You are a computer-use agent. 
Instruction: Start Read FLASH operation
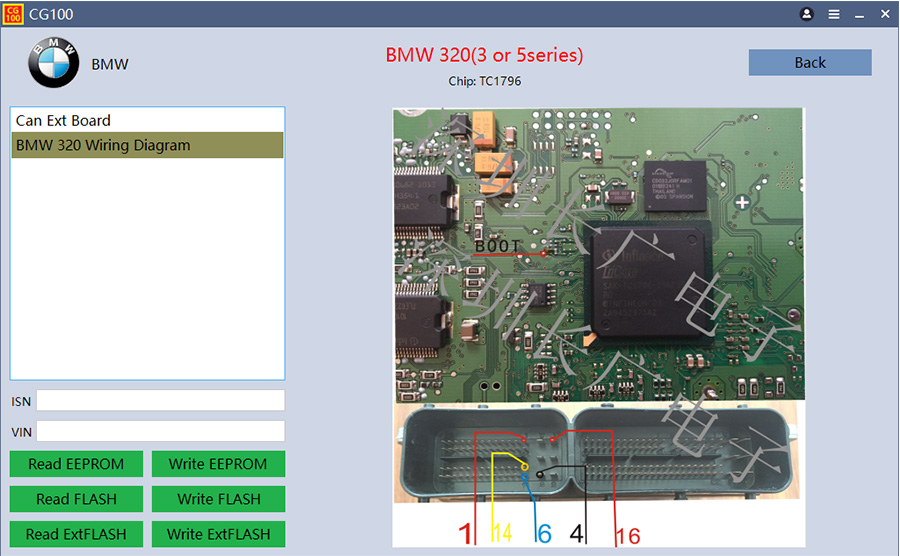[x=76, y=499]
